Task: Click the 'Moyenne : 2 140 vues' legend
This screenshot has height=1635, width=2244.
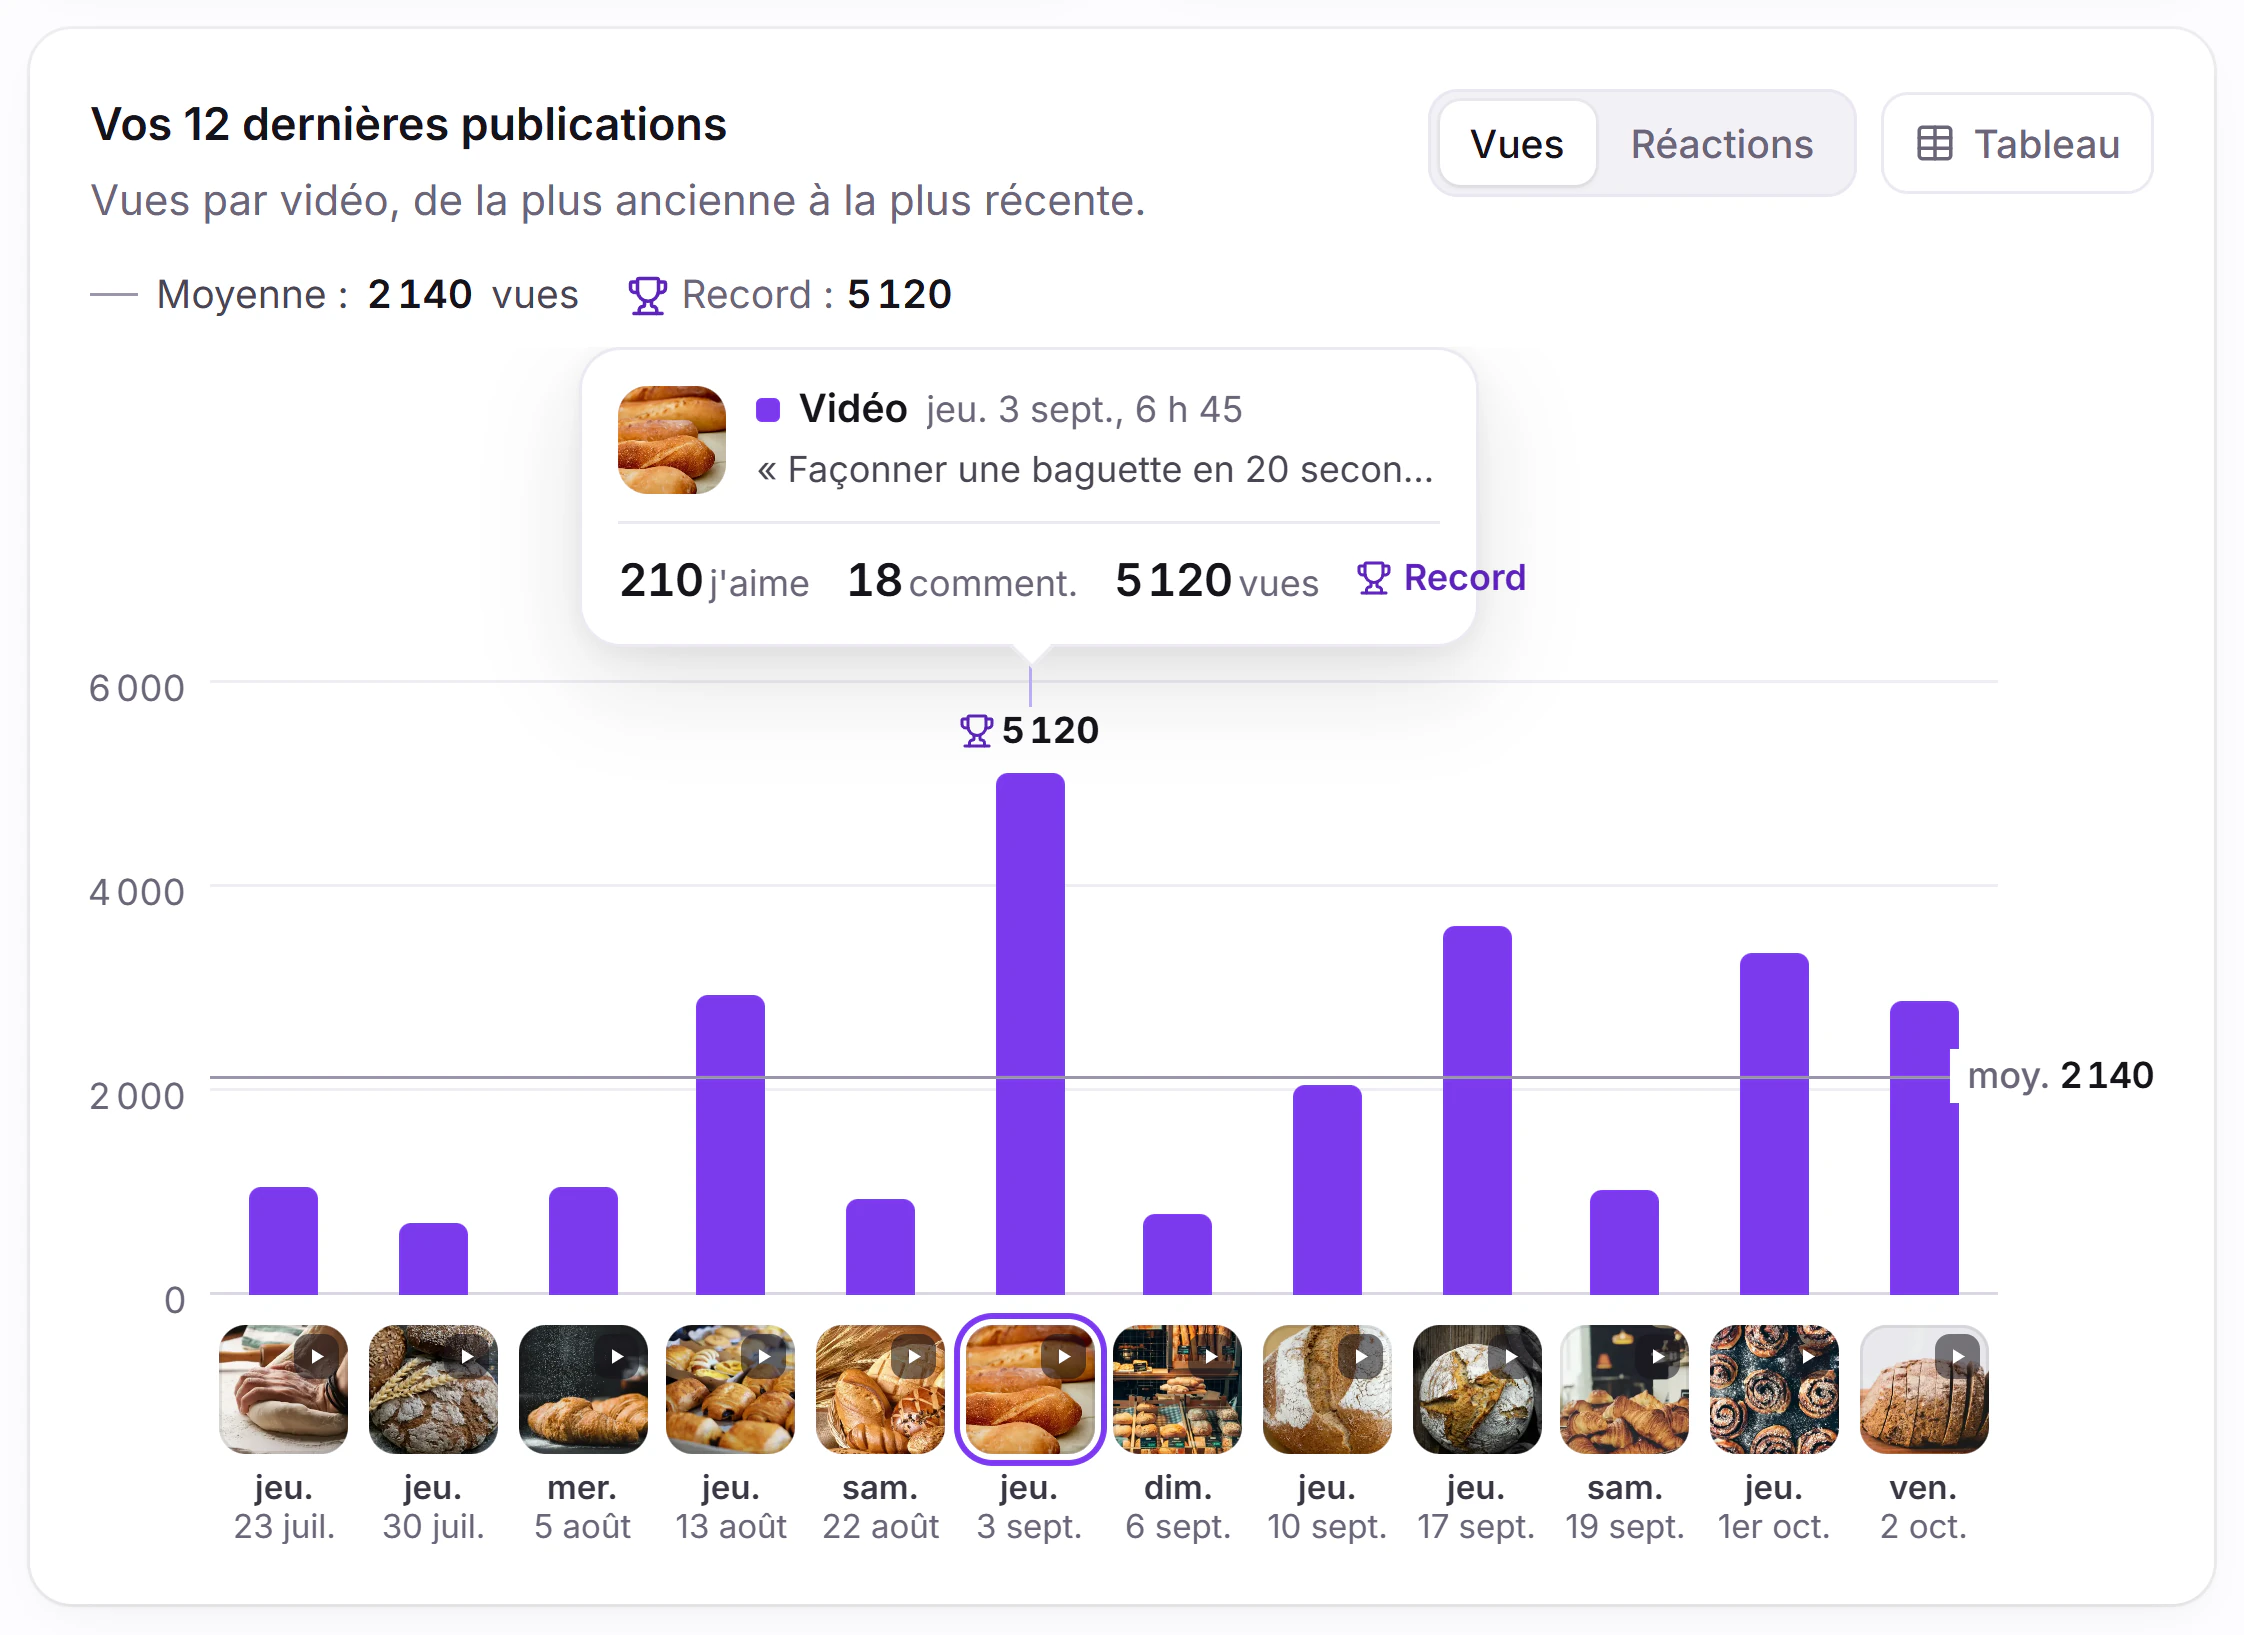Action: (x=334, y=295)
